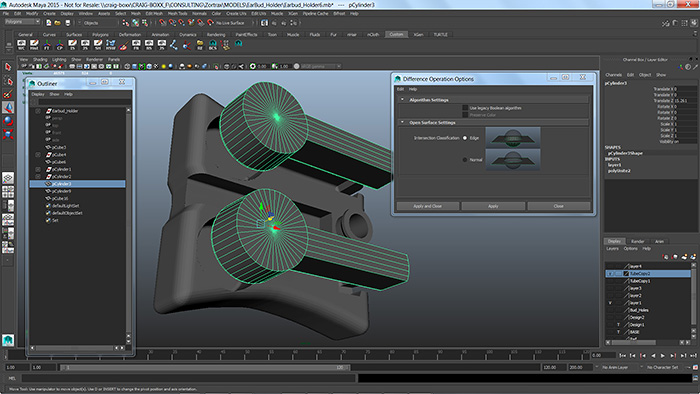This screenshot has width=700, height=394.
Task: Expand the pCylinder2 node in Outliner
Action: pos(38,177)
